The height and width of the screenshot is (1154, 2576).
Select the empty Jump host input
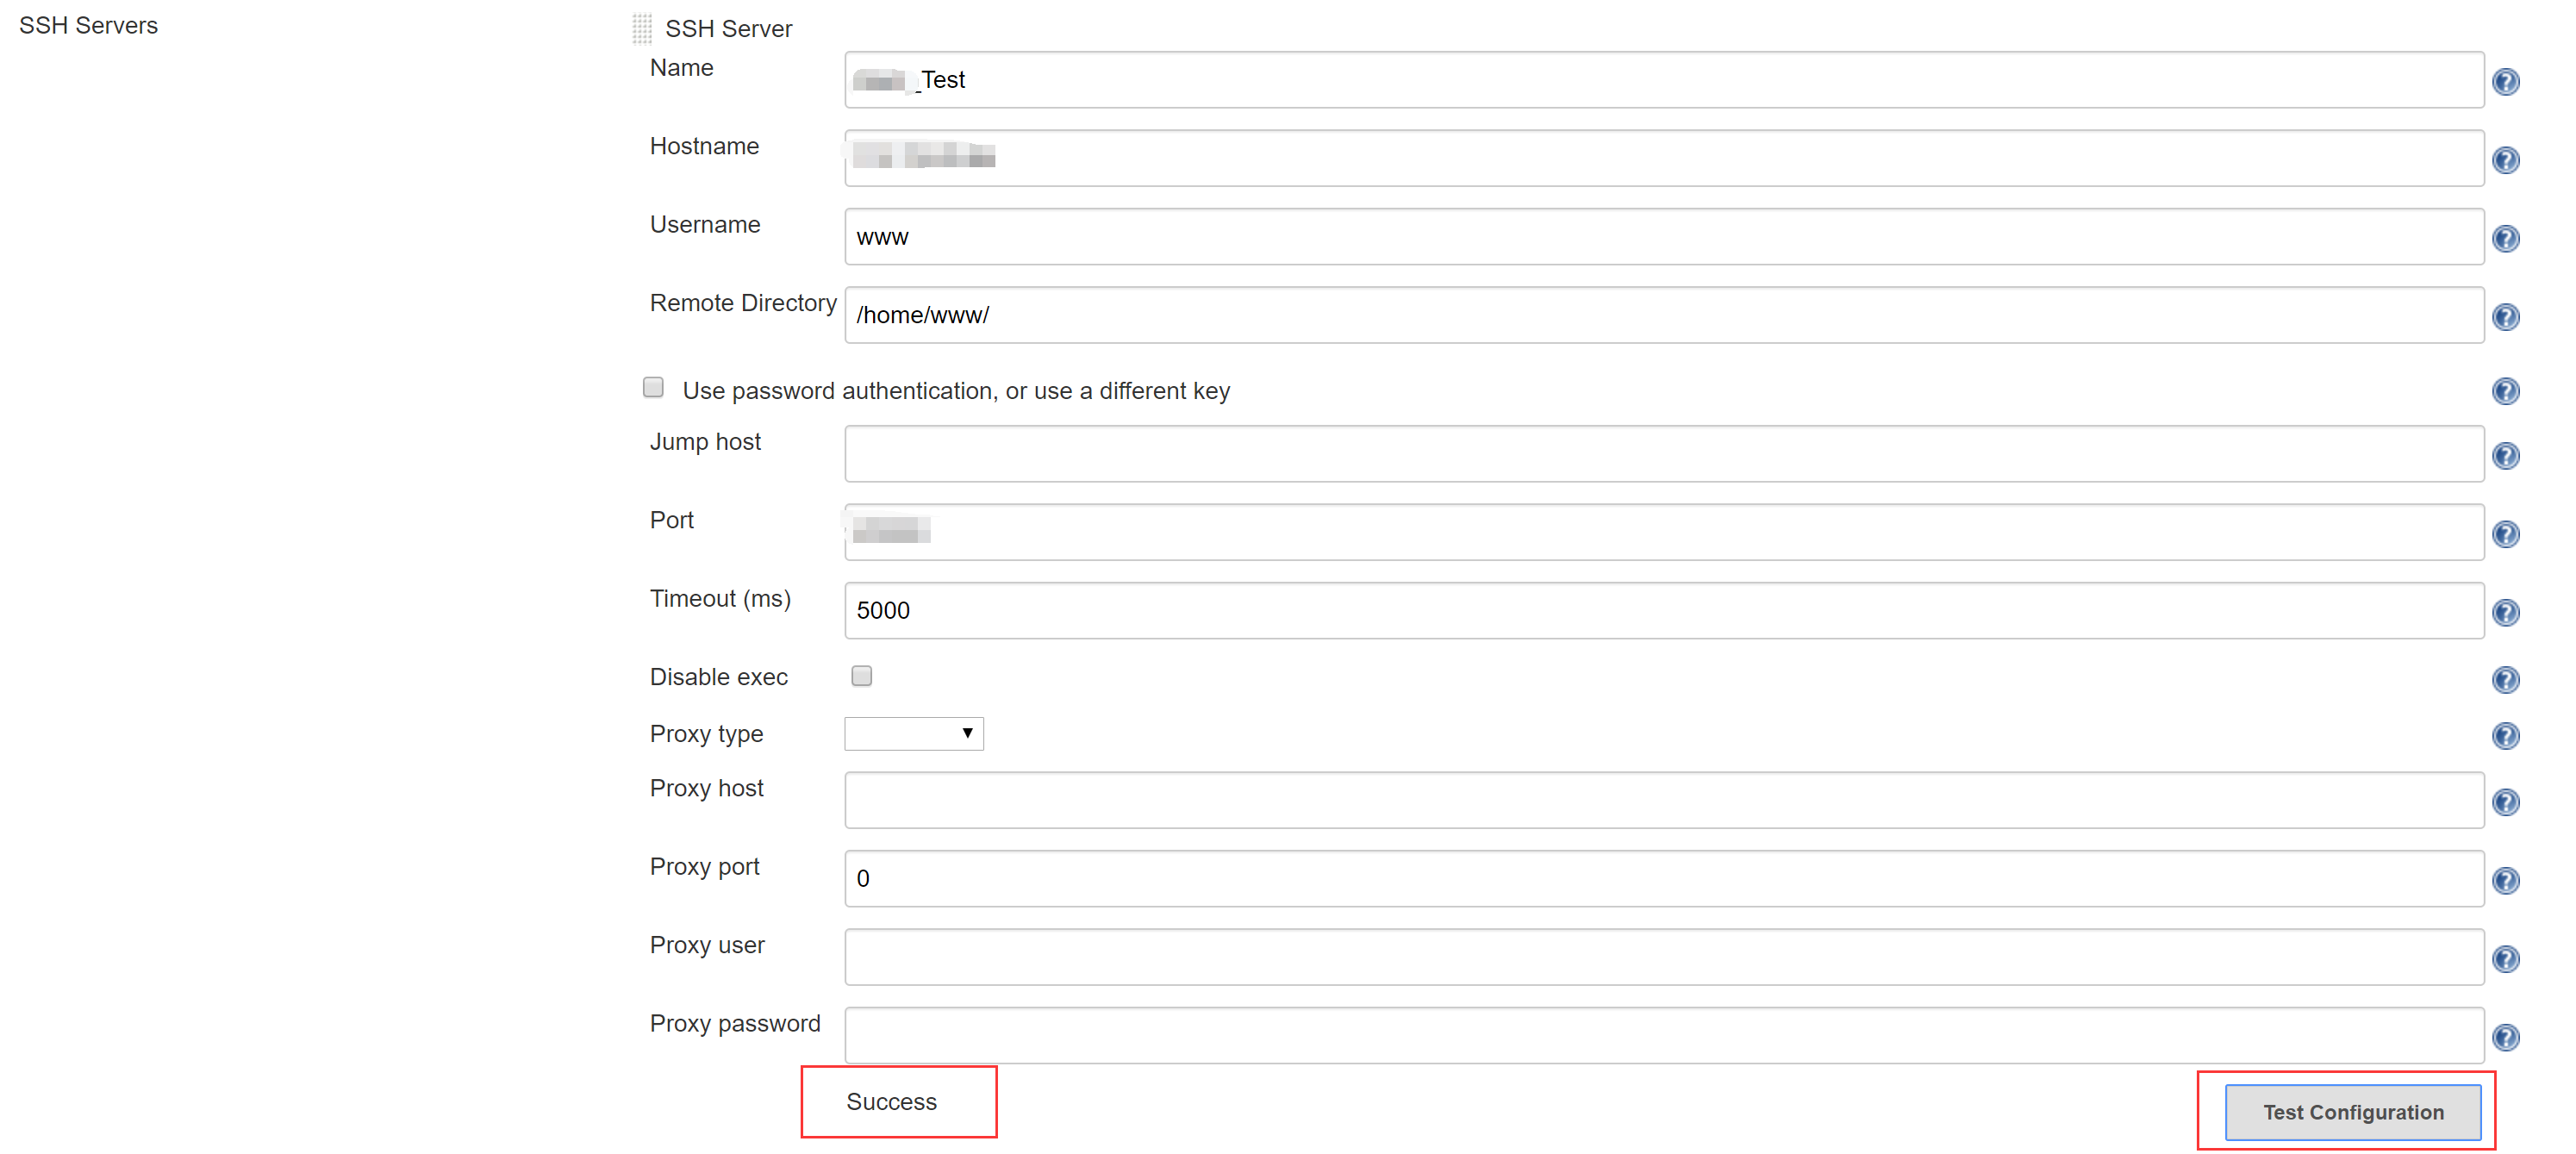point(1663,454)
